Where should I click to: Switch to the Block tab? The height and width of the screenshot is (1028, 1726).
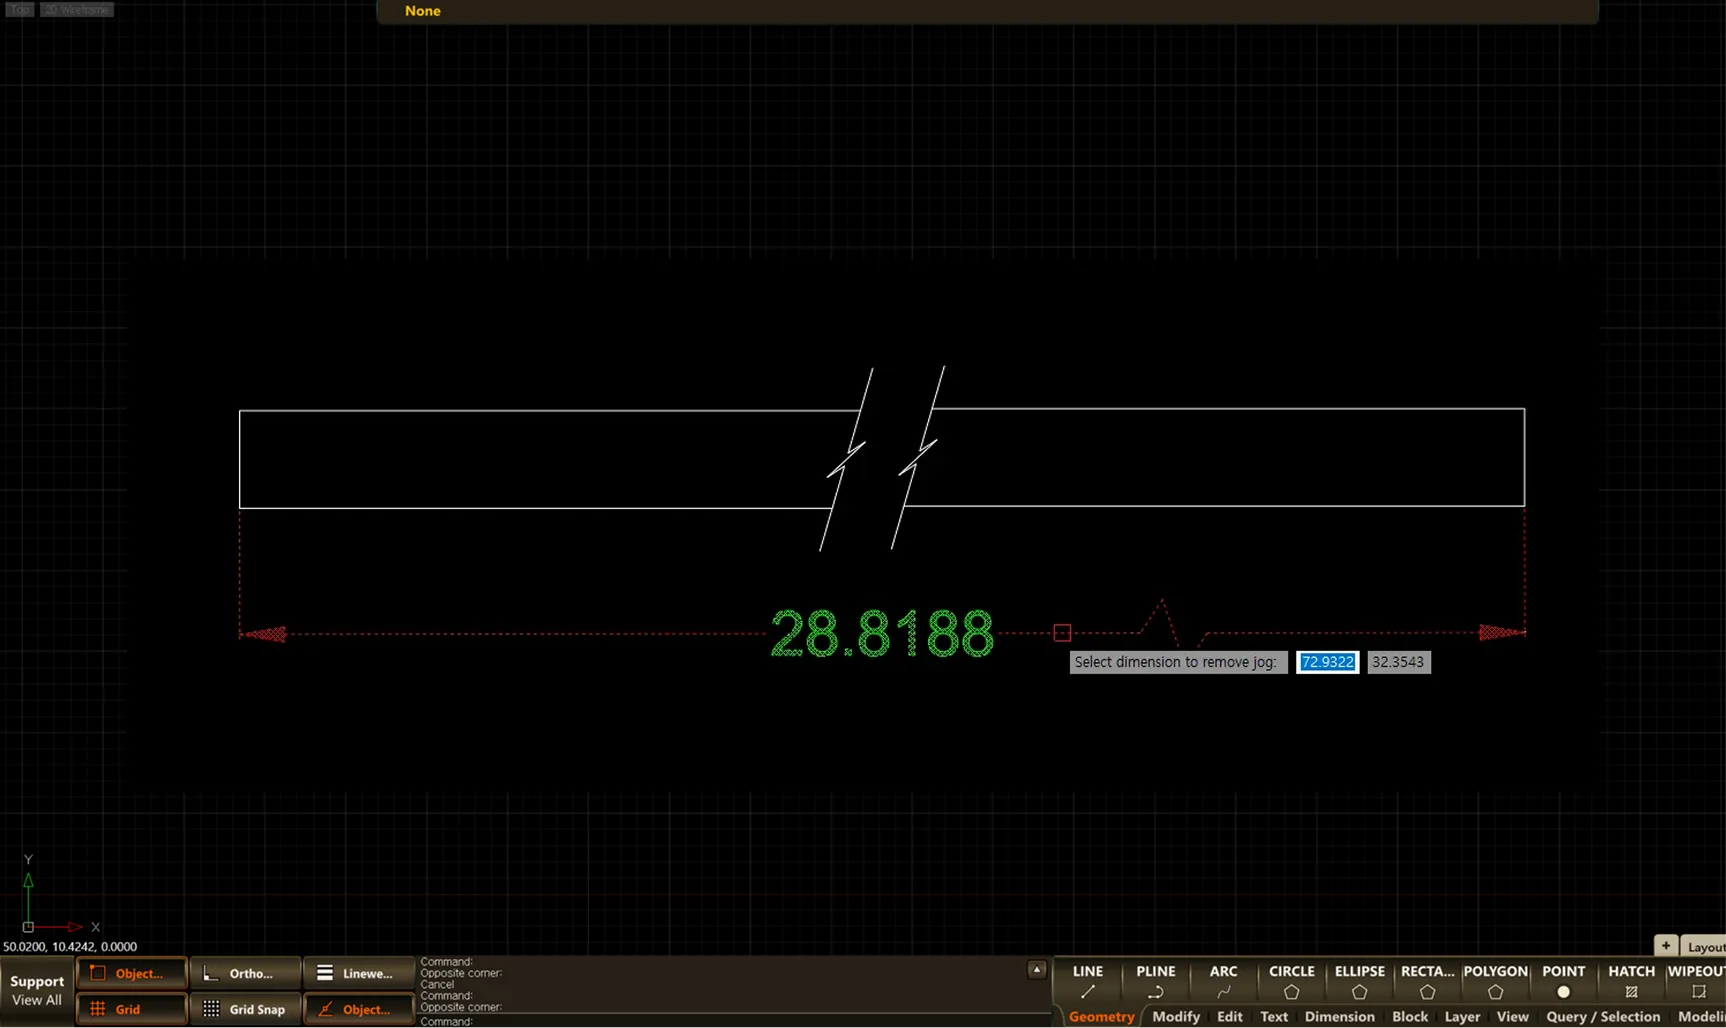click(x=1410, y=1016)
